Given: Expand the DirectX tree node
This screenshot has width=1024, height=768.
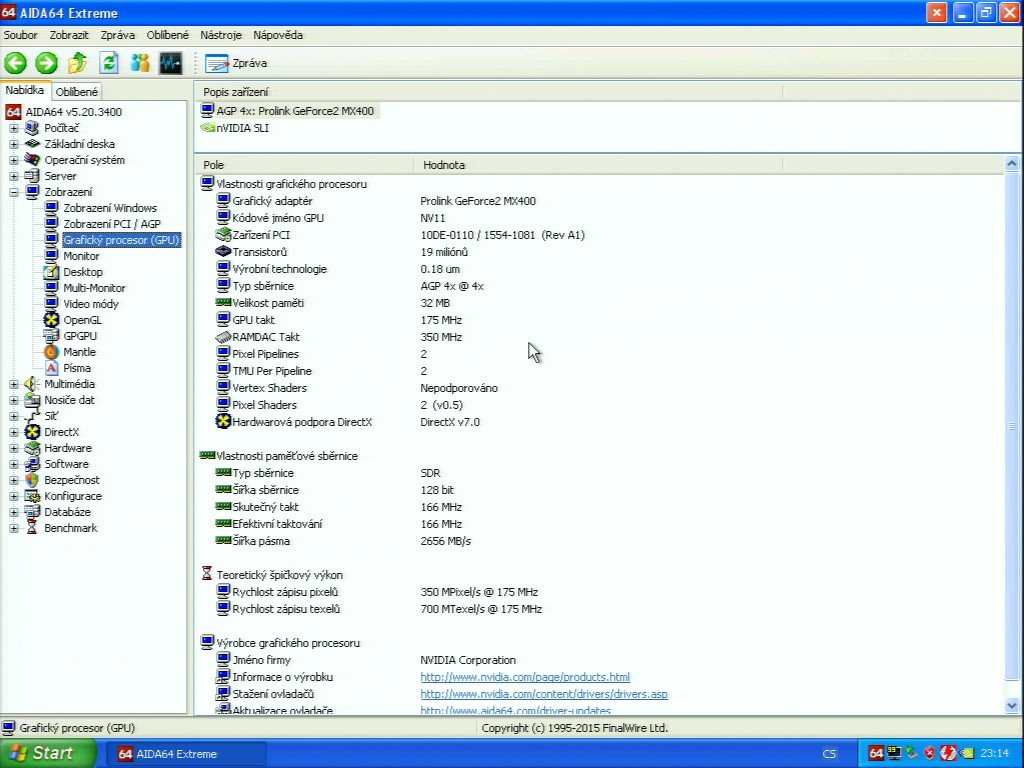Looking at the screenshot, I should click(x=14, y=432).
